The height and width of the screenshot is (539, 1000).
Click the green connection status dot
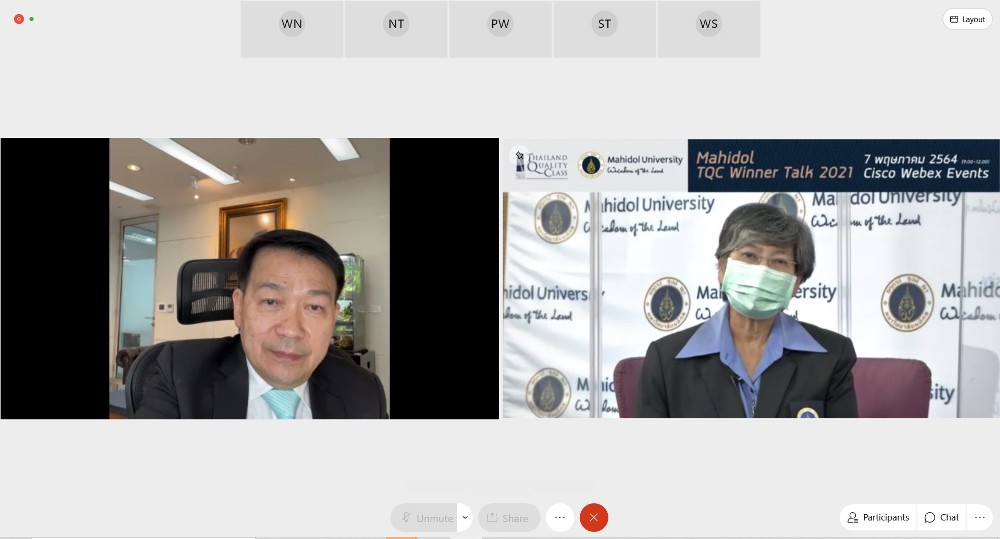coord(32,19)
